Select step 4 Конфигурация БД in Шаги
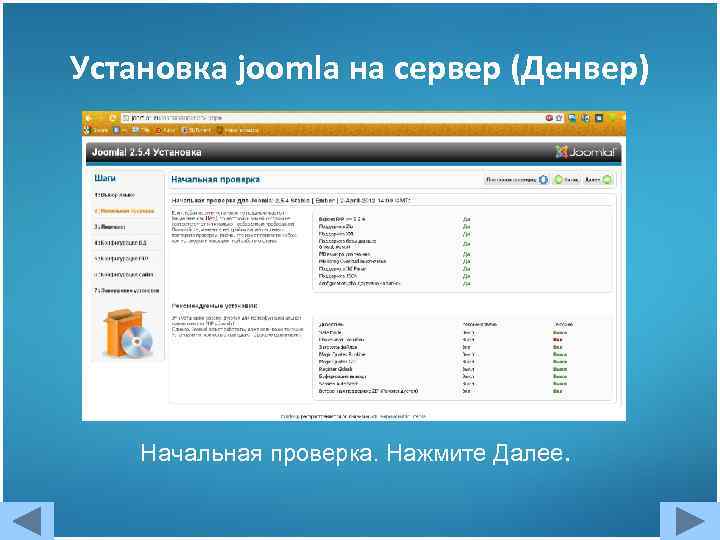 point(120,242)
